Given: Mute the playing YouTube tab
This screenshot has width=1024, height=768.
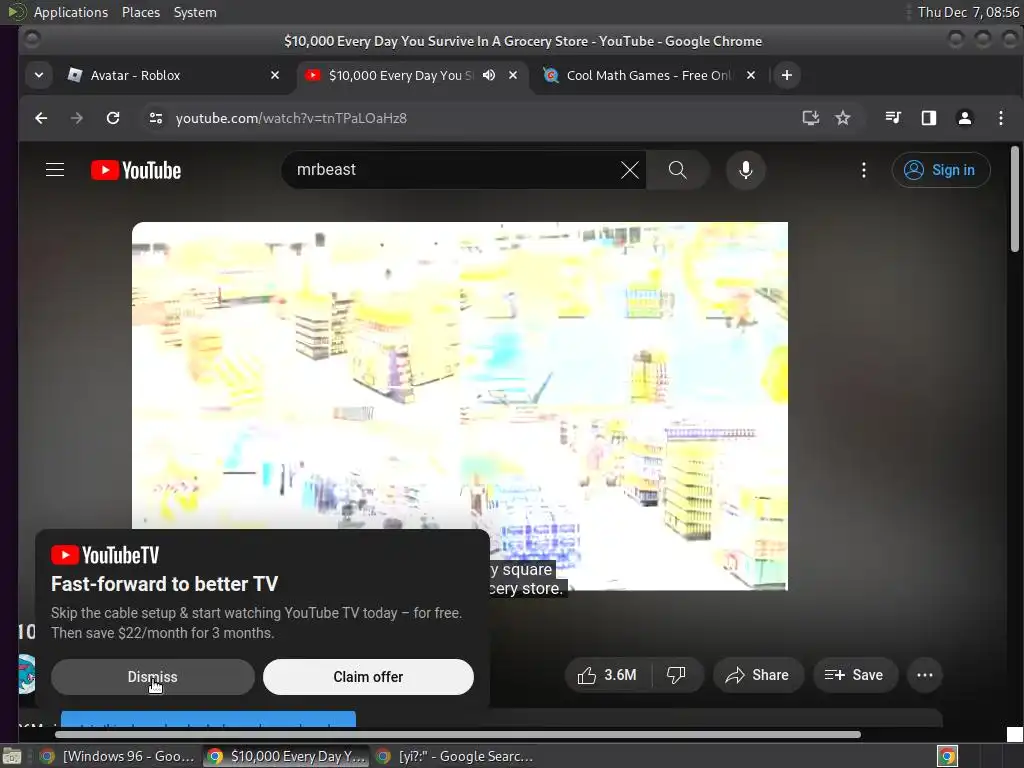Looking at the screenshot, I should coord(488,75).
